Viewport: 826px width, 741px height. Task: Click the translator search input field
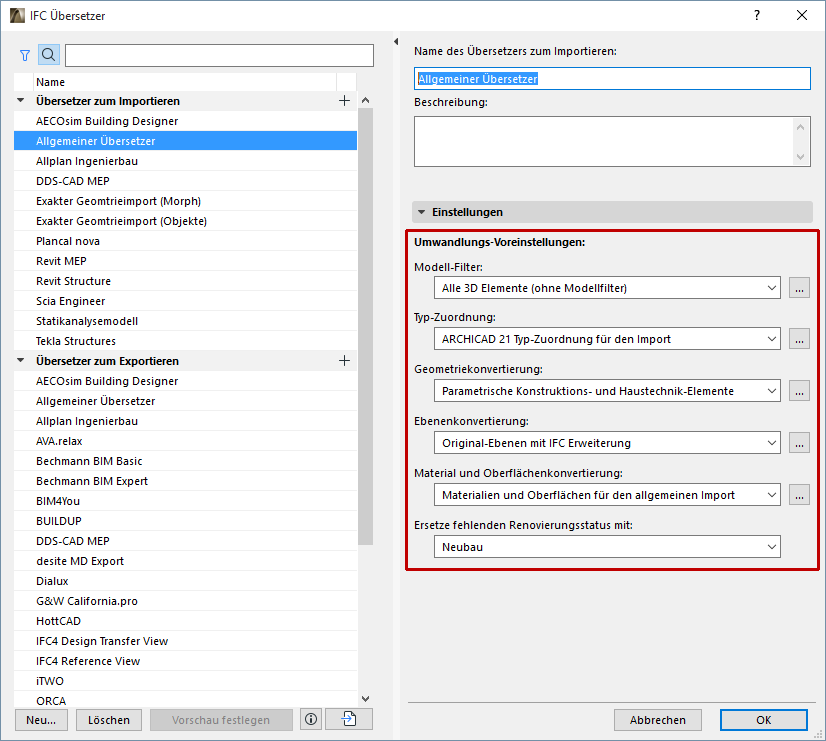pyautogui.click(x=219, y=55)
